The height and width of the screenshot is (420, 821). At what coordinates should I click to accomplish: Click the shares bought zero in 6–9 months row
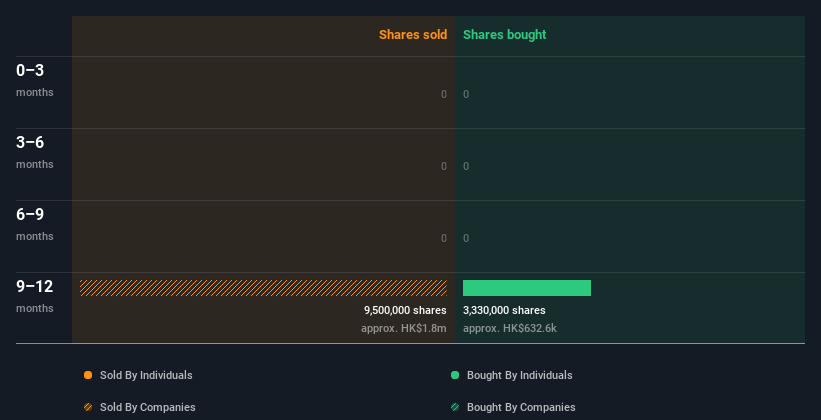[x=466, y=238]
